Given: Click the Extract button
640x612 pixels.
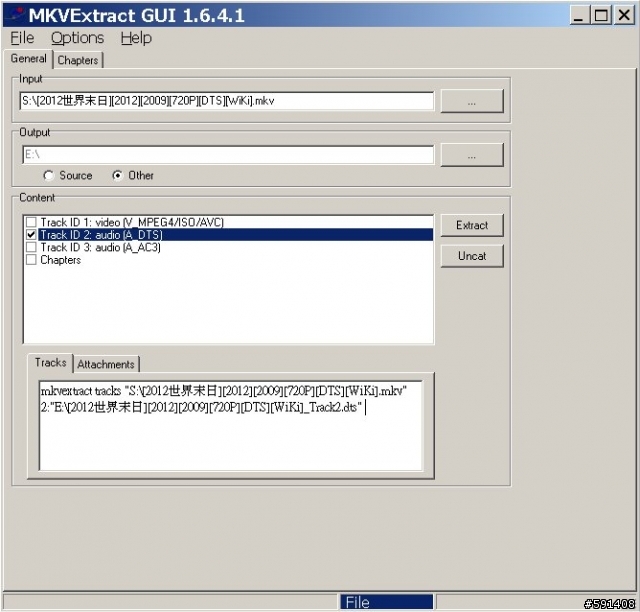Looking at the screenshot, I should point(472,225).
